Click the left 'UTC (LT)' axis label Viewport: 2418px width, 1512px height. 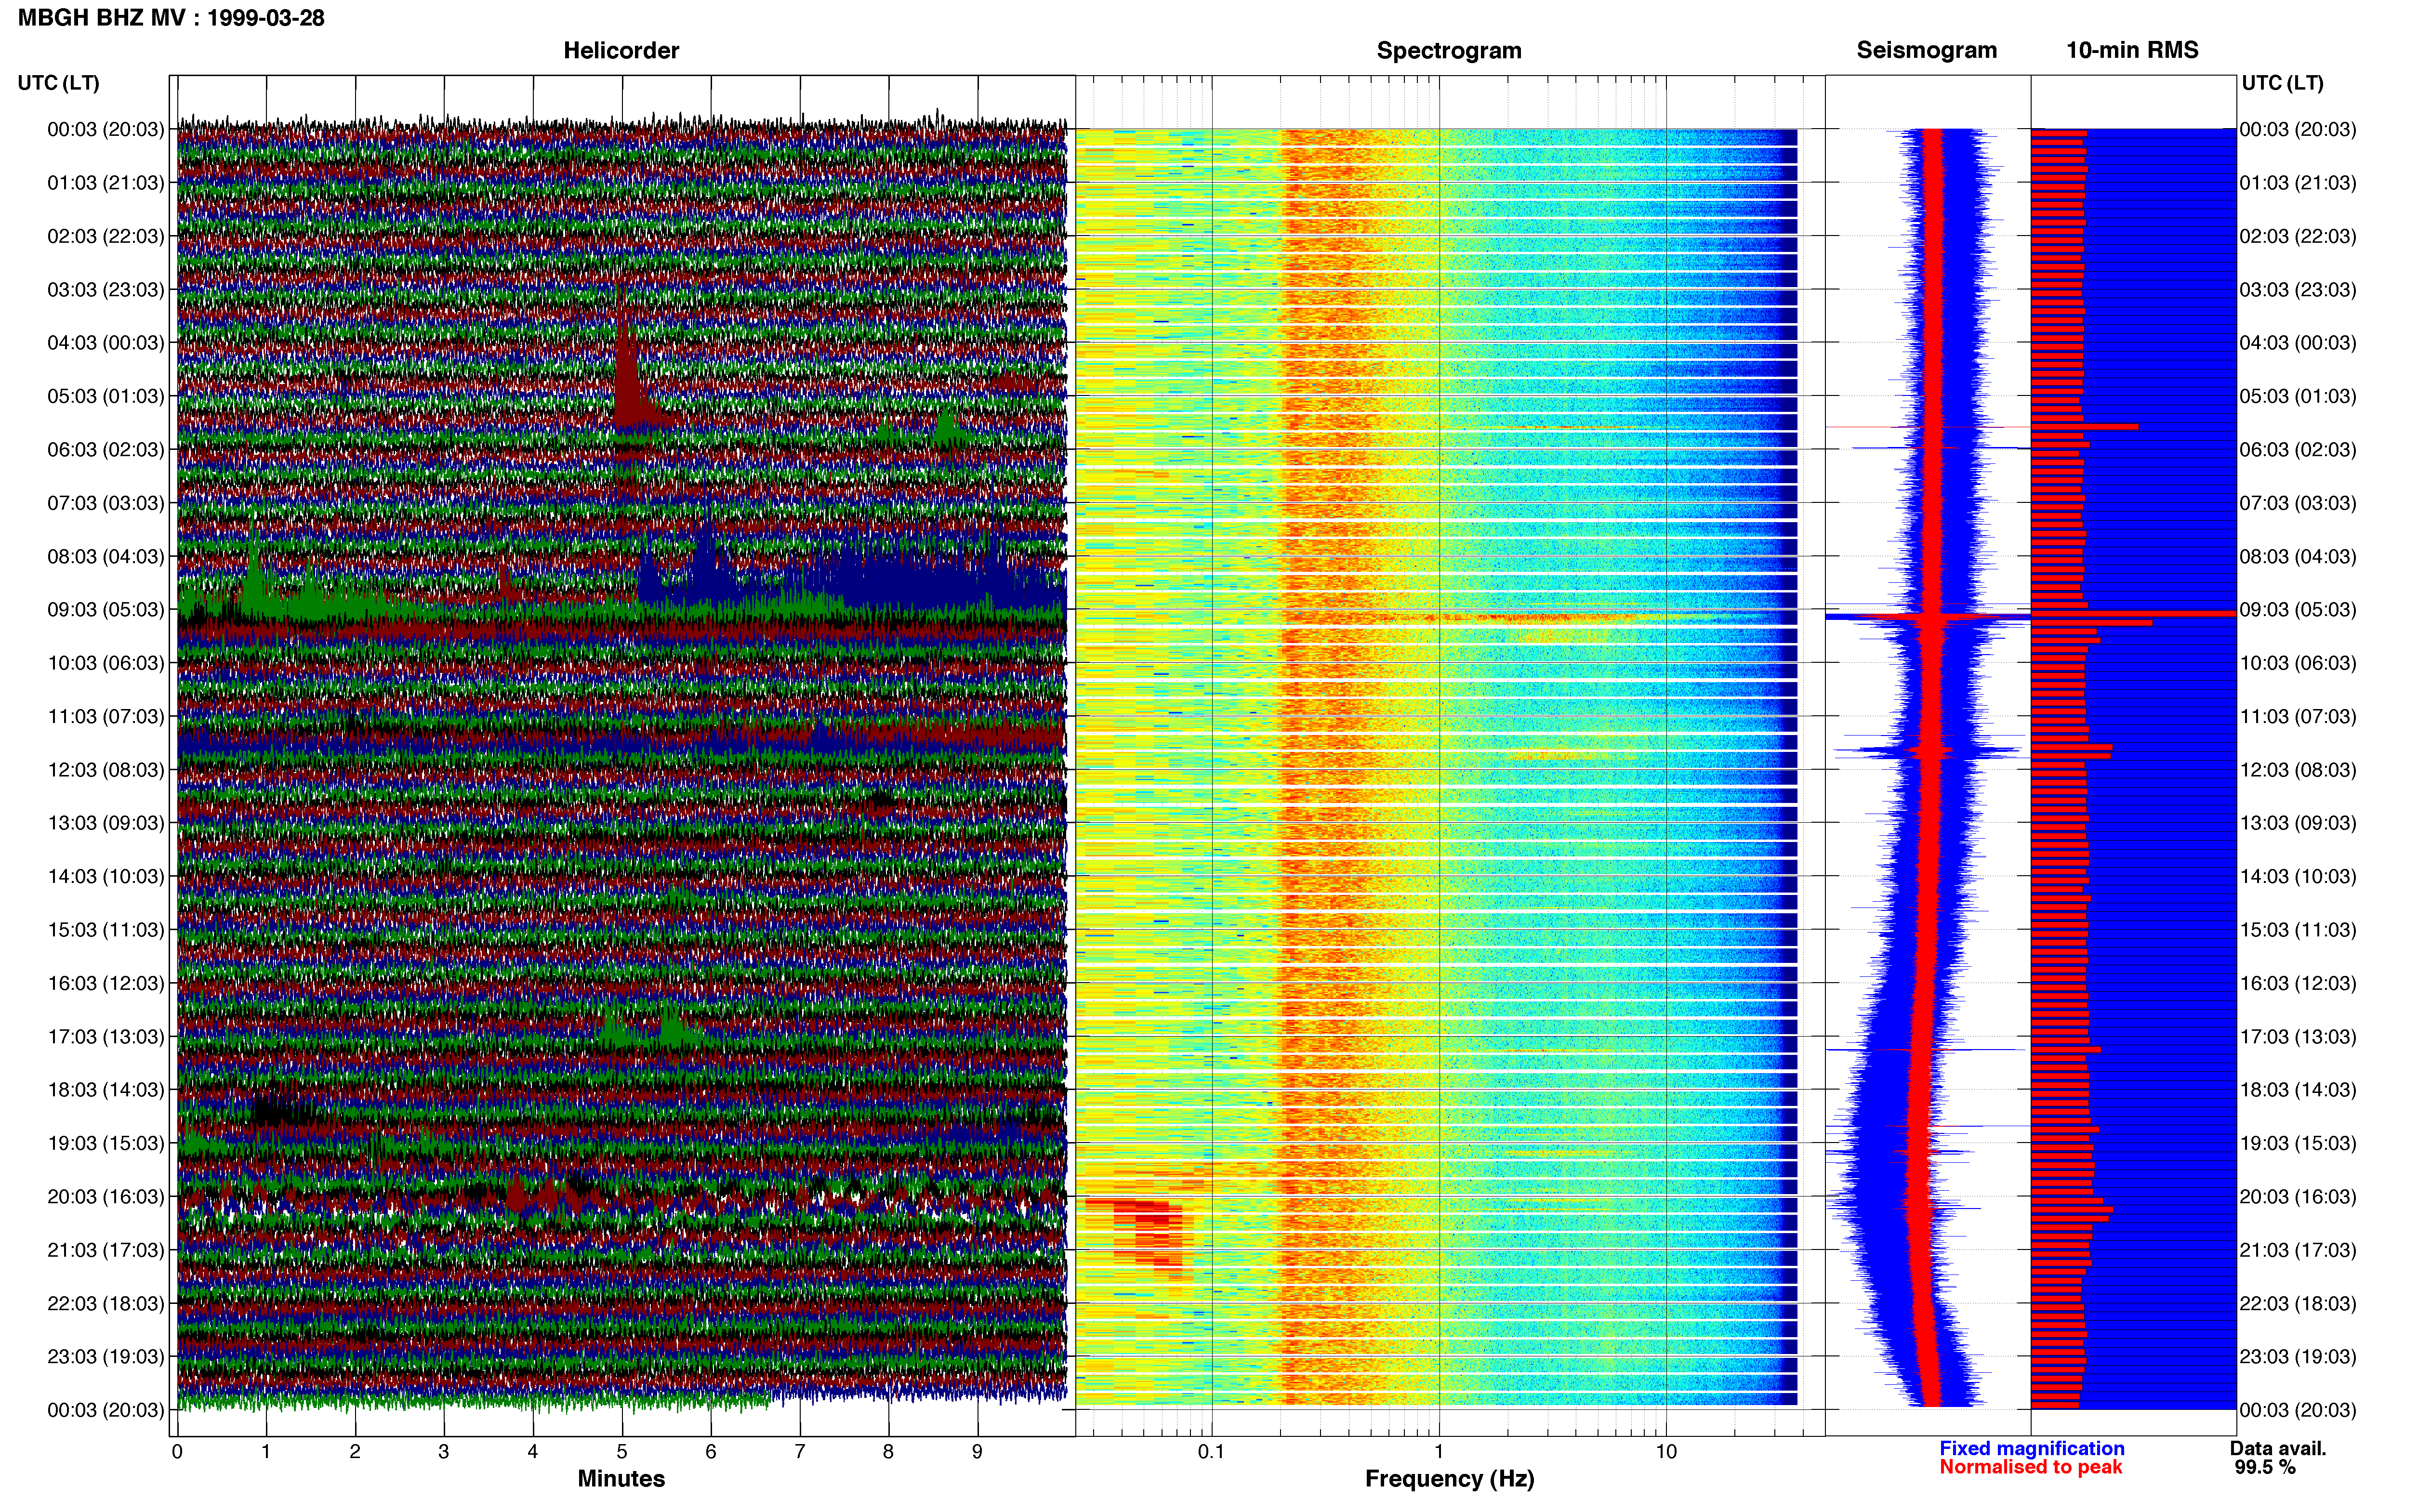click(x=58, y=83)
